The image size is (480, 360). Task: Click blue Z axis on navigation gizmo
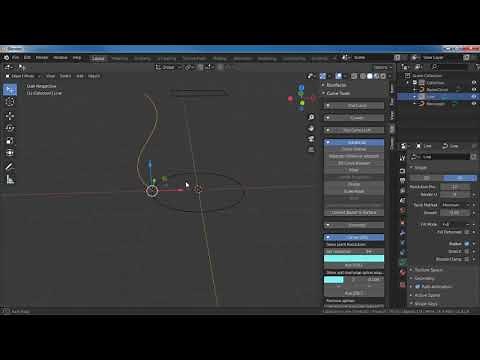(301, 88)
